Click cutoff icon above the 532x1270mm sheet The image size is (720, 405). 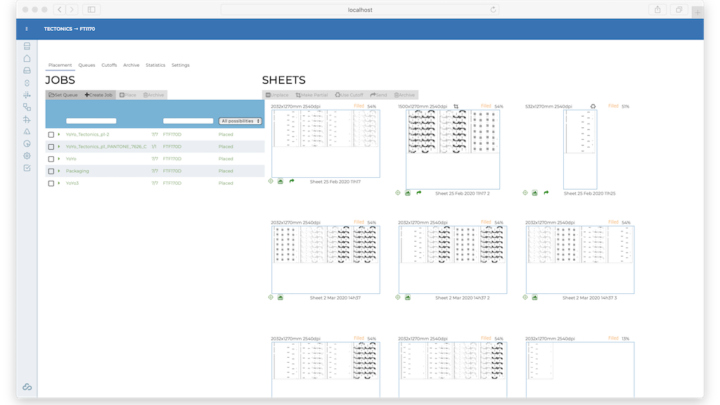(x=593, y=106)
